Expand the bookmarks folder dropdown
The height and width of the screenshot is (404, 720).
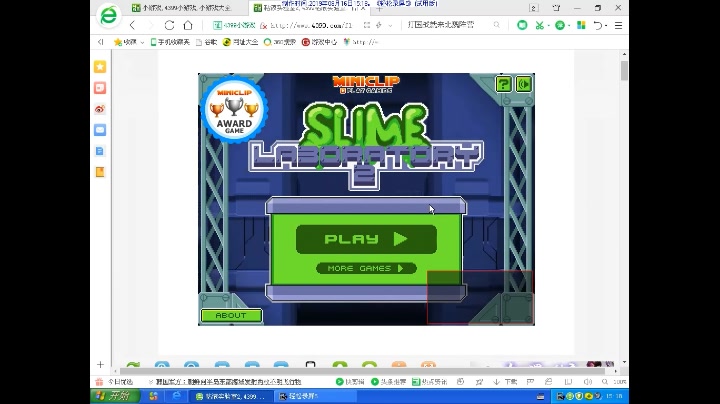(141, 42)
